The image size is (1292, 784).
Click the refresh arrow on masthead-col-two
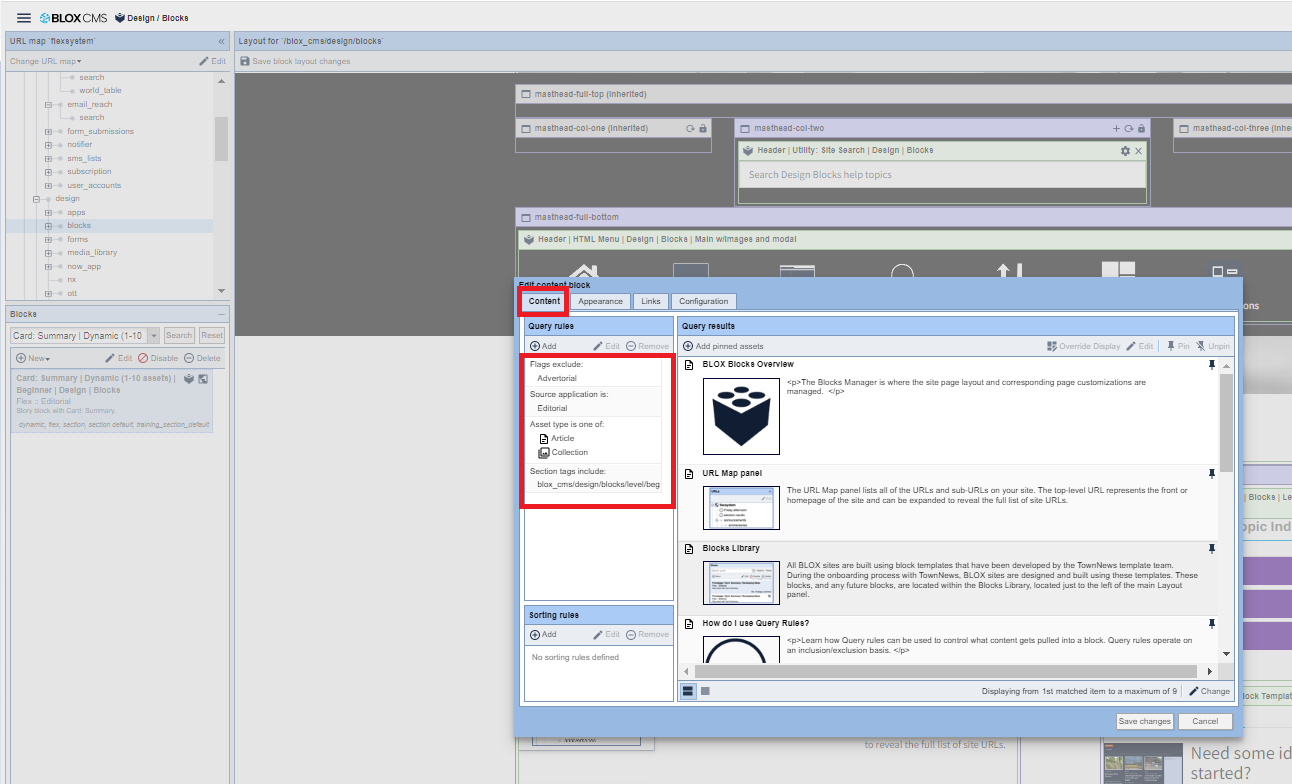[1130, 128]
